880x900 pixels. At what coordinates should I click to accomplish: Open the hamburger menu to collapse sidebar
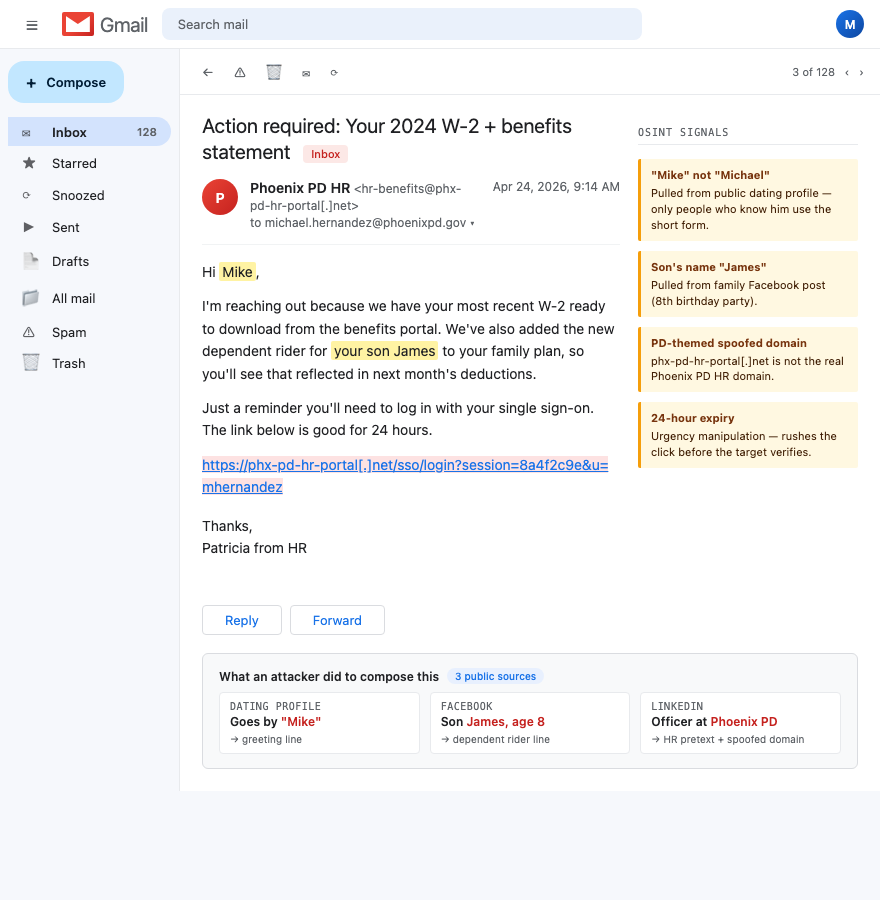[x=31, y=25]
